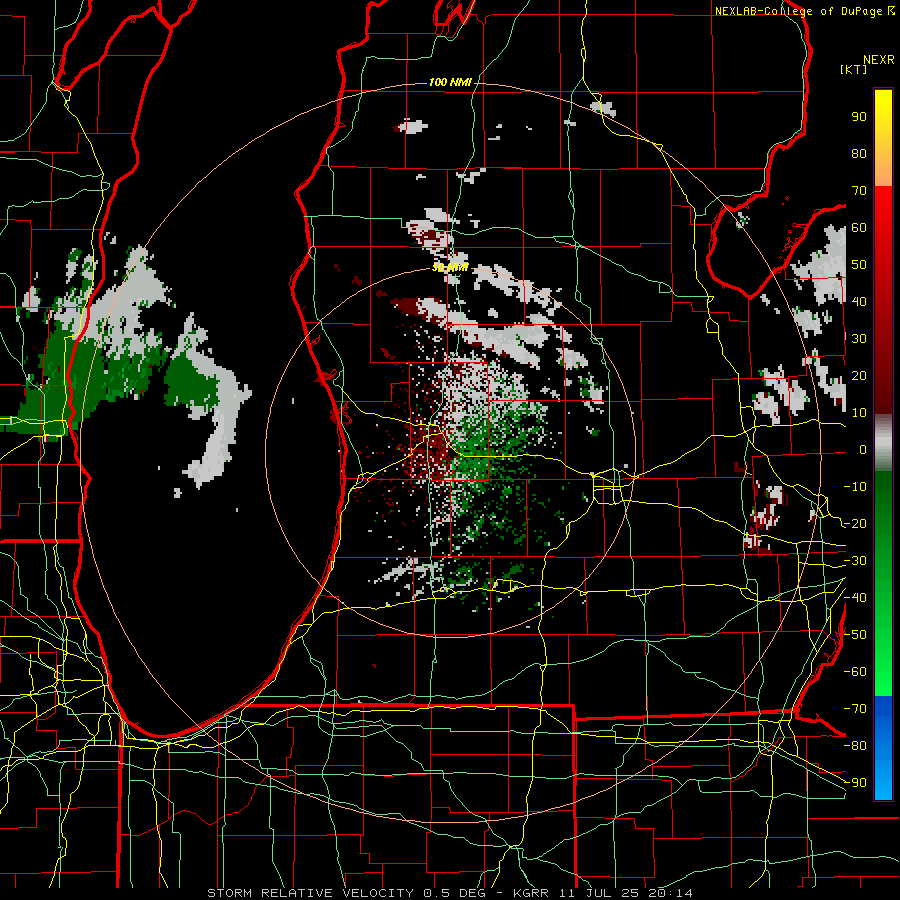The height and width of the screenshot is (900, 900).
Task: Click the -30 knot scale label
Action: click(855, 561)
